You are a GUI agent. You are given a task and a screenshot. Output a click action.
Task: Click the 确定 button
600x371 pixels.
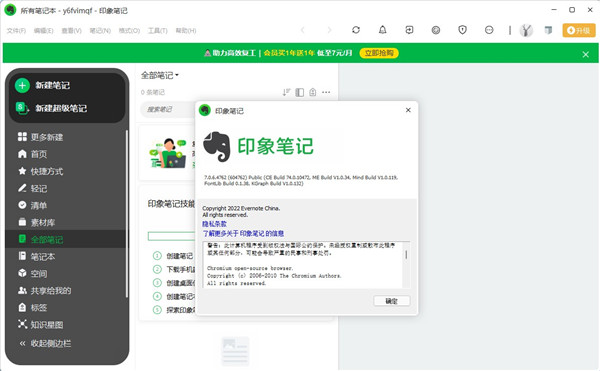391,301
